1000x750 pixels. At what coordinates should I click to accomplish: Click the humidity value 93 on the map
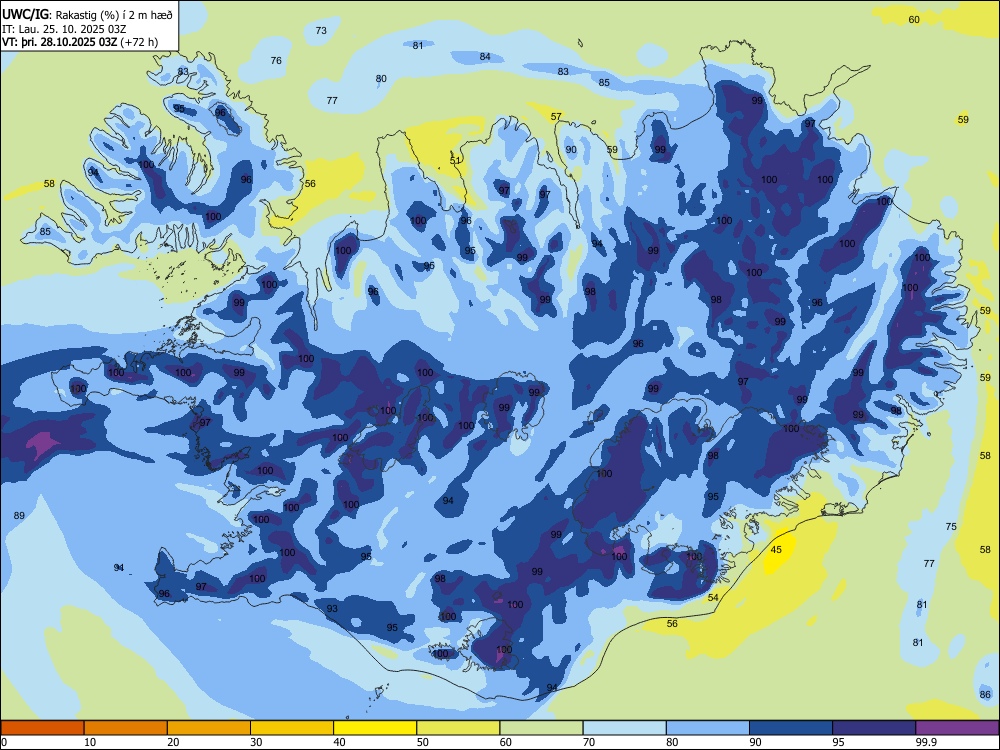pyautogui.click(x=332, y=608)
